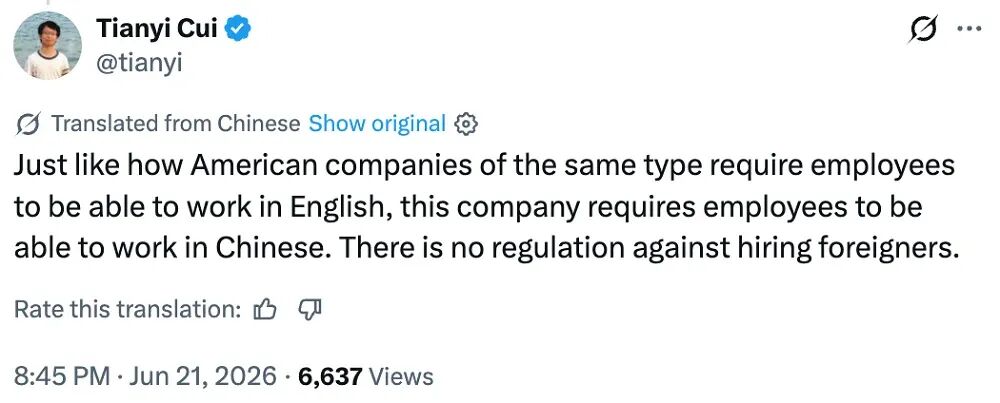Click the Grok icon beside Translated from Chinese
Image resolution: width=1000 pixels, height=403 pixels.
click(x=29, y=124)
